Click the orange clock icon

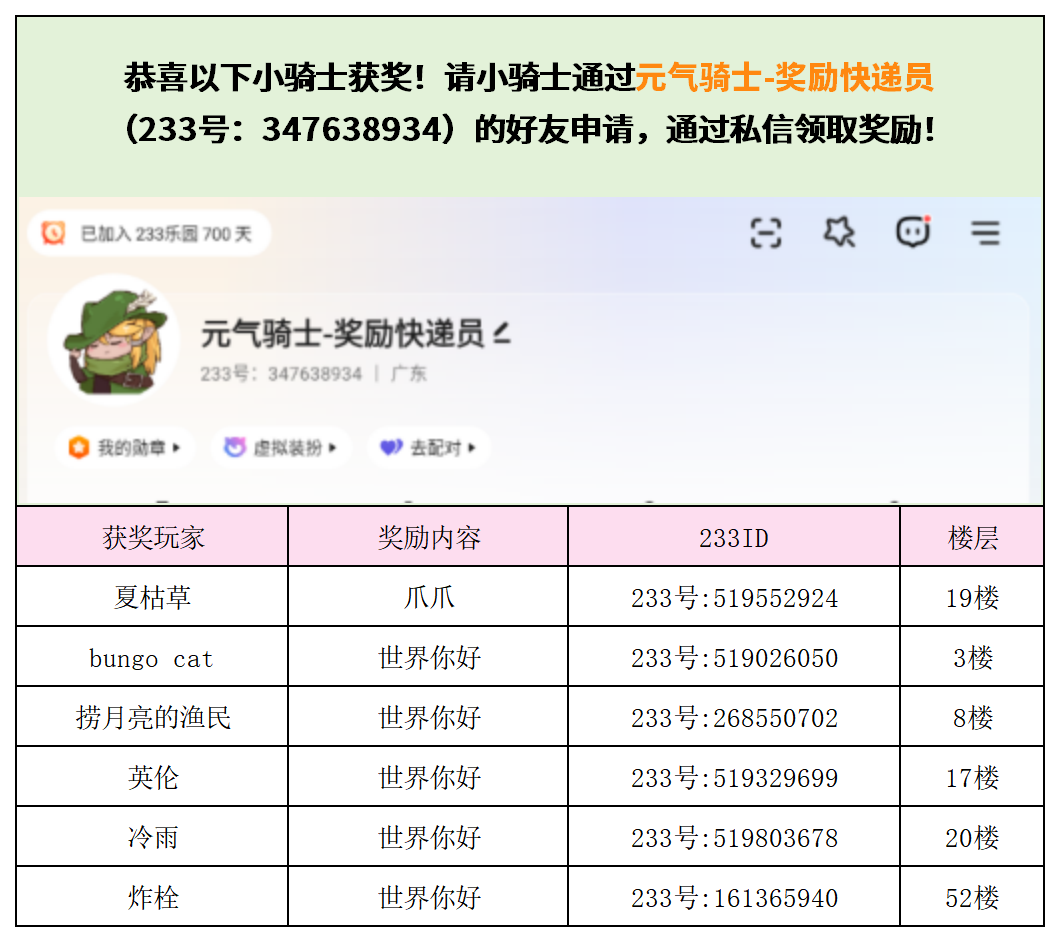[53, 233]
